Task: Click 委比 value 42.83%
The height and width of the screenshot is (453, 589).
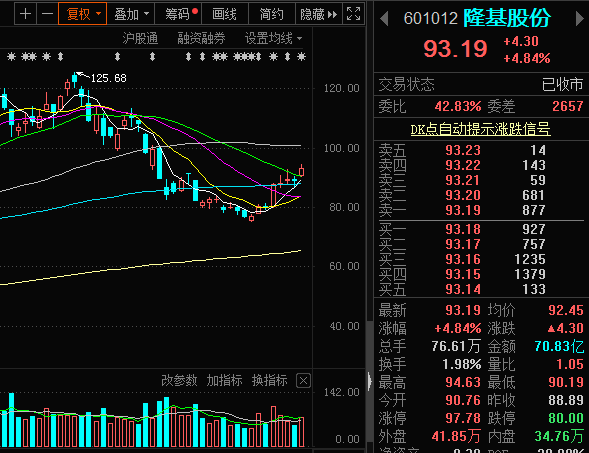Action: point(458,106)
